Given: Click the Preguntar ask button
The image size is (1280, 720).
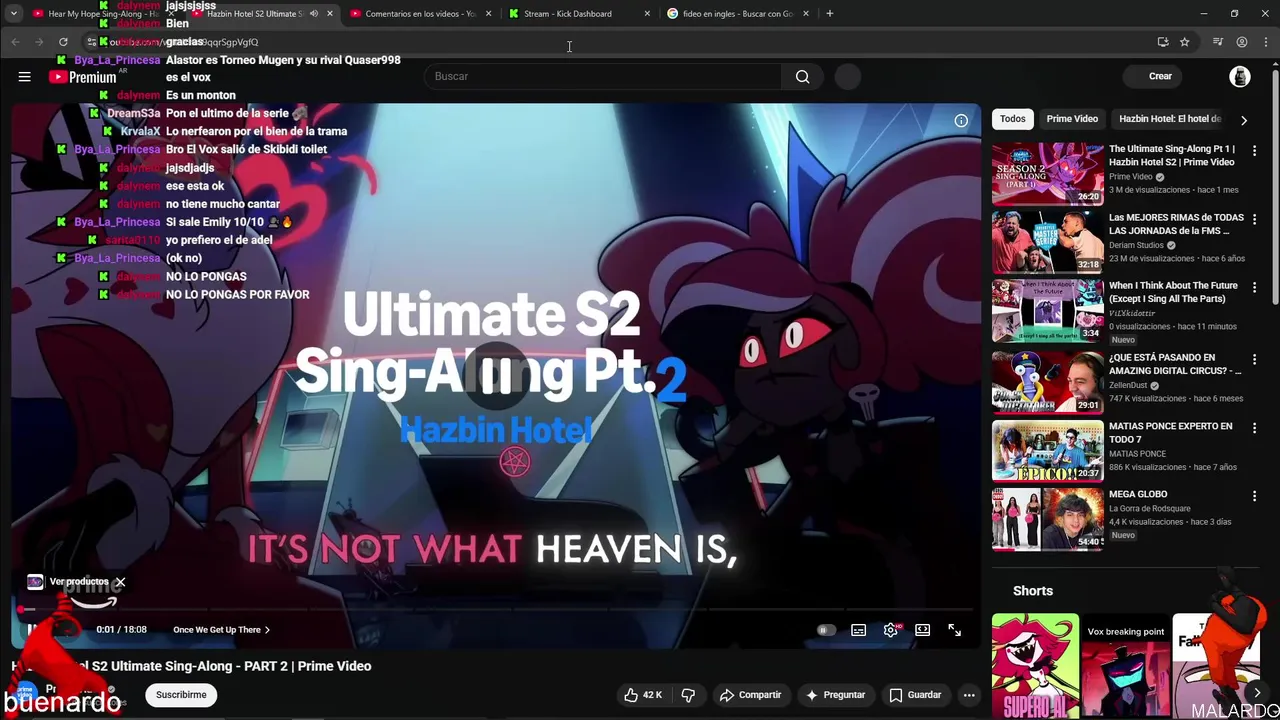Looking at the screenshot, I should click(x=836, y=695).
